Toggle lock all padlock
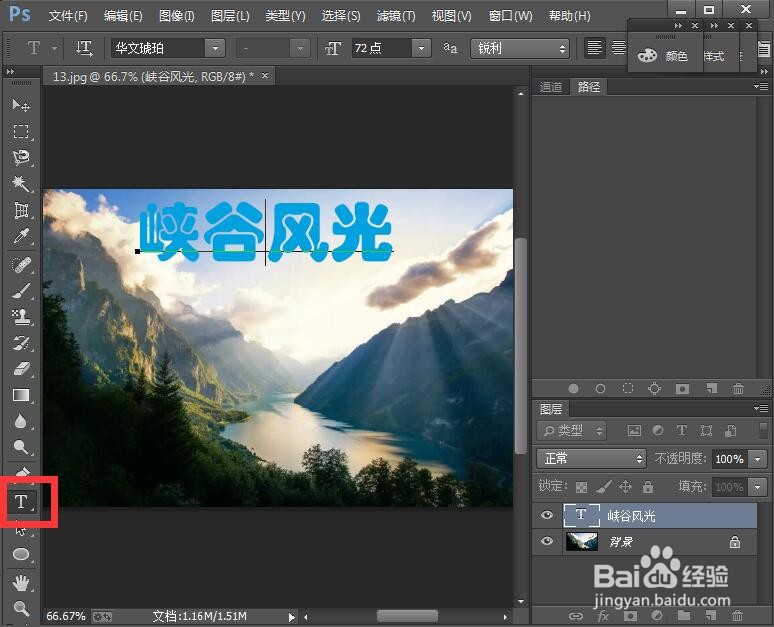 point(648,487)
